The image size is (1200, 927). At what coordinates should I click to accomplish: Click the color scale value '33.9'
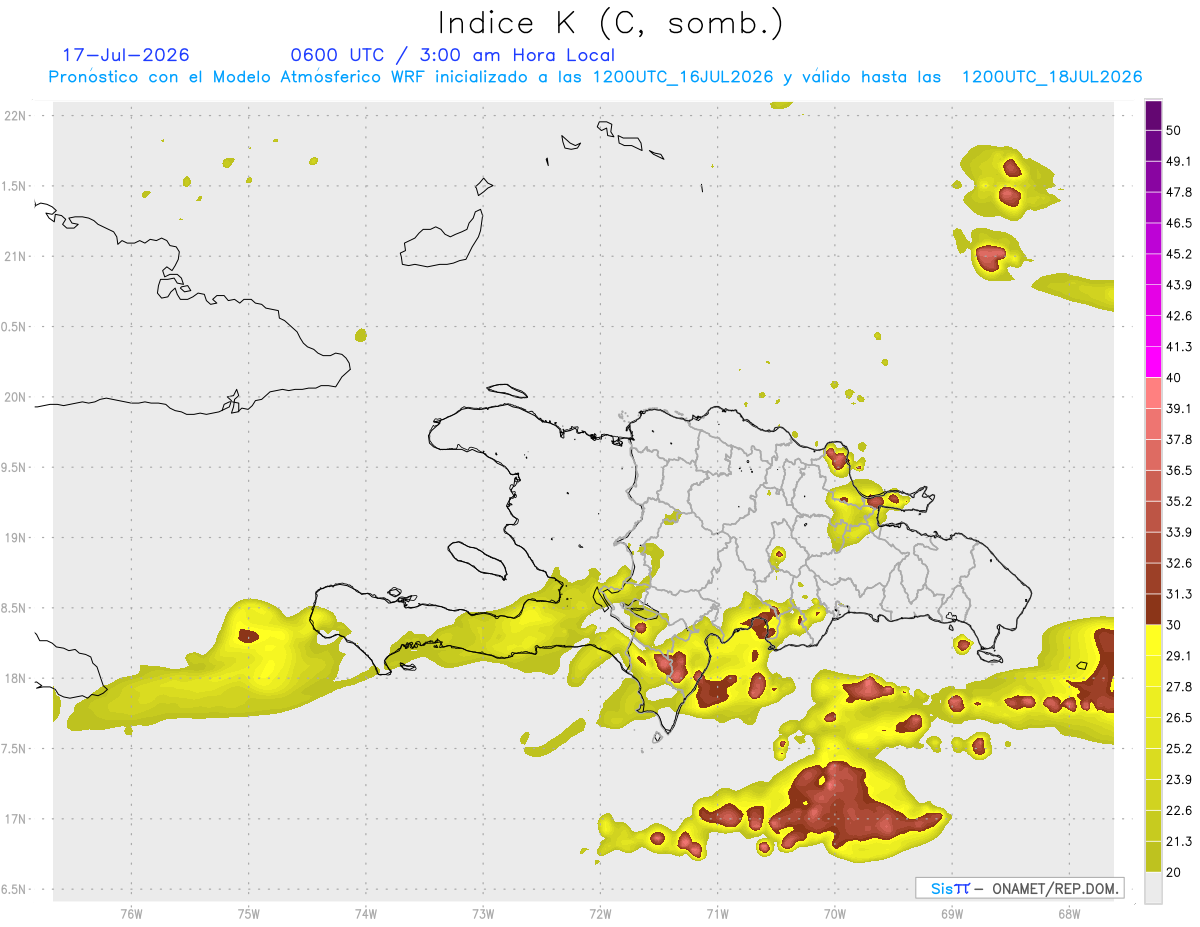click(1179, 532)
